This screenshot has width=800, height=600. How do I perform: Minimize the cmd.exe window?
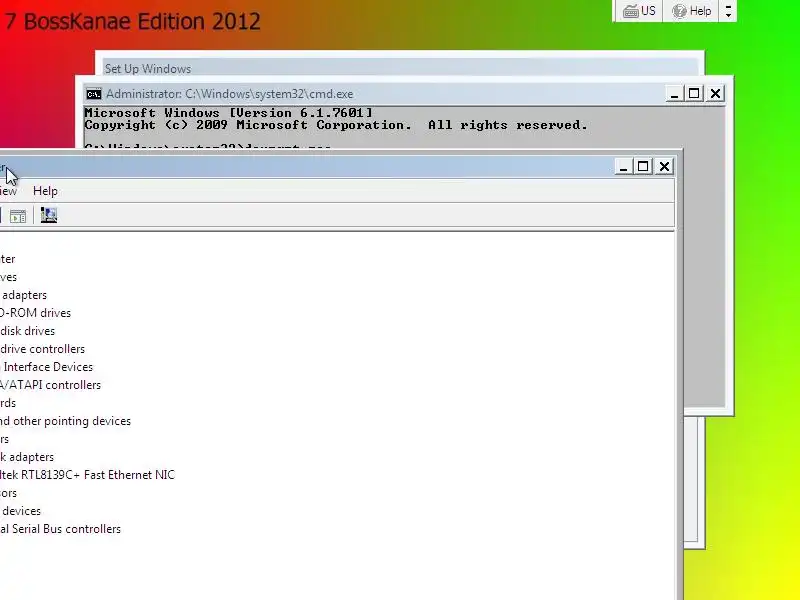(x=674, y=94)
